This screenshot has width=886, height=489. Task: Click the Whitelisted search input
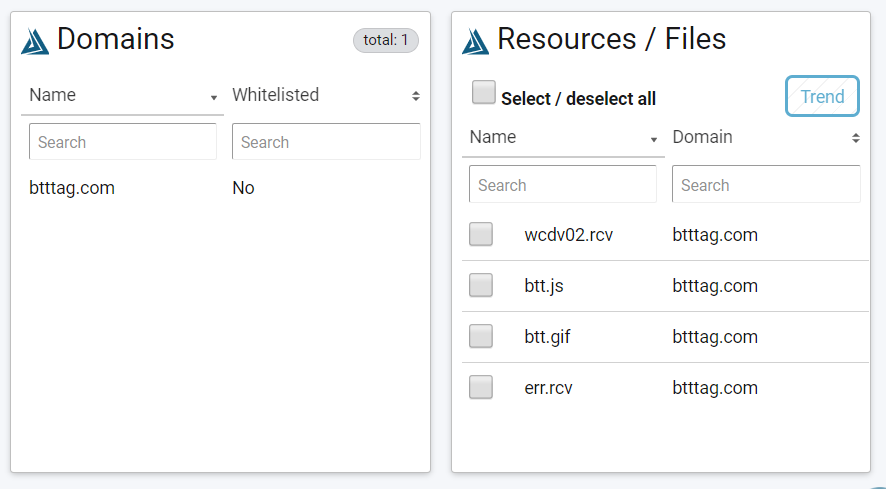point(326,142)
